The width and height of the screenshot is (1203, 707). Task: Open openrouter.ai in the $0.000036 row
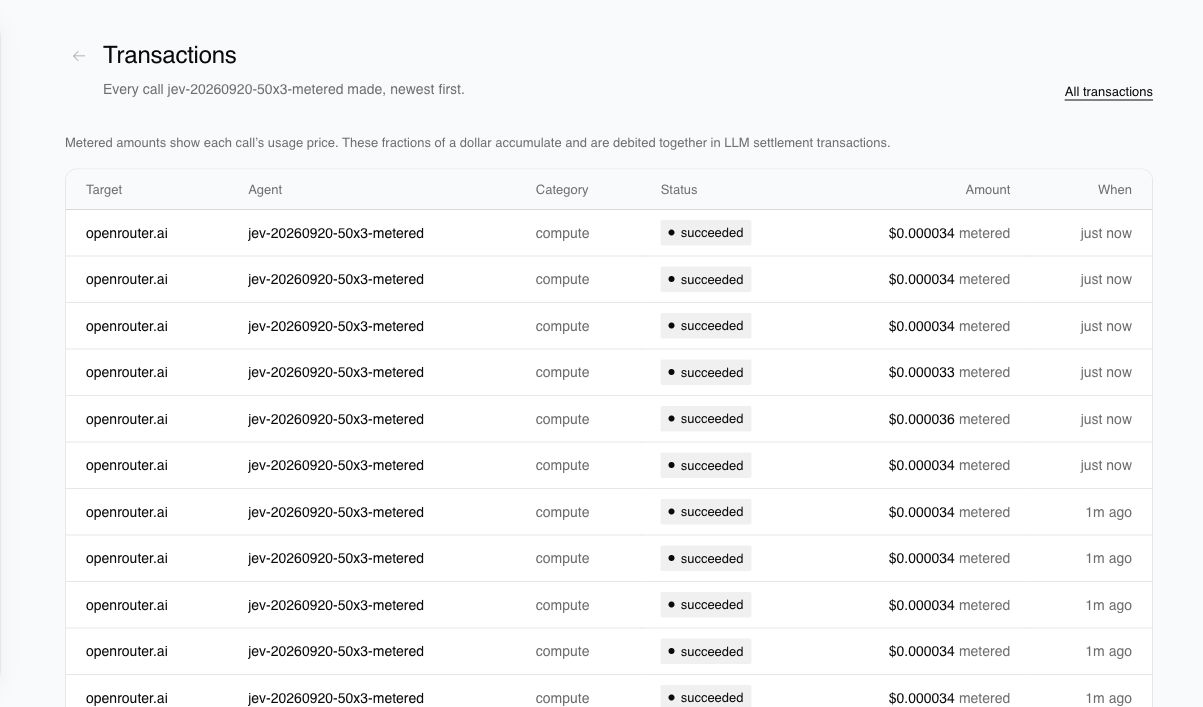[x=127, y=419]
